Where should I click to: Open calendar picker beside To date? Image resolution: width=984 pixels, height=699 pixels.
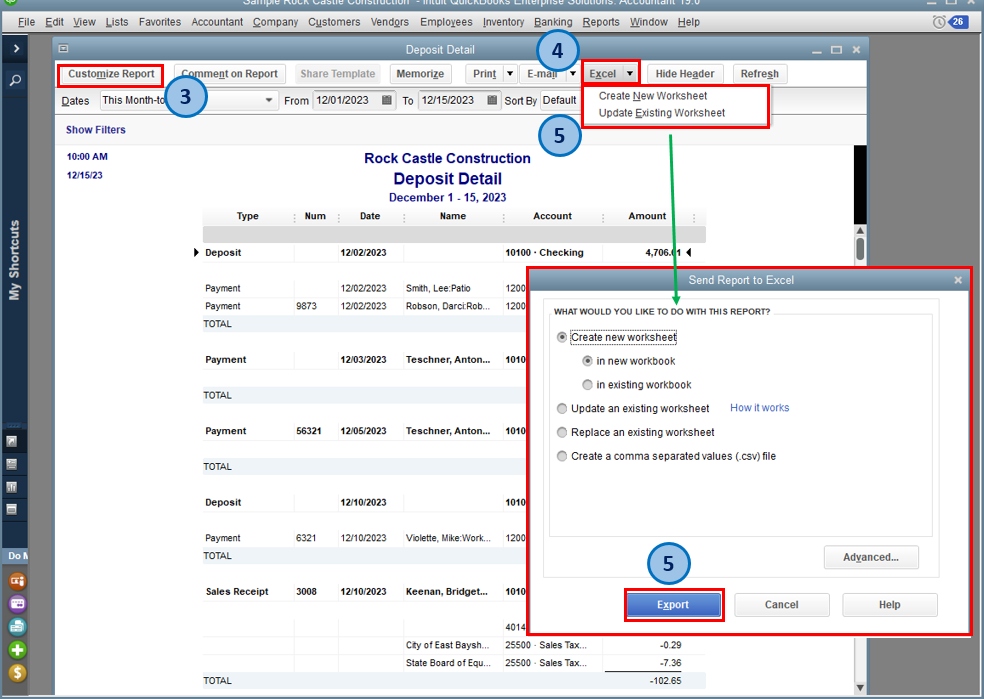tap(492, 100)
